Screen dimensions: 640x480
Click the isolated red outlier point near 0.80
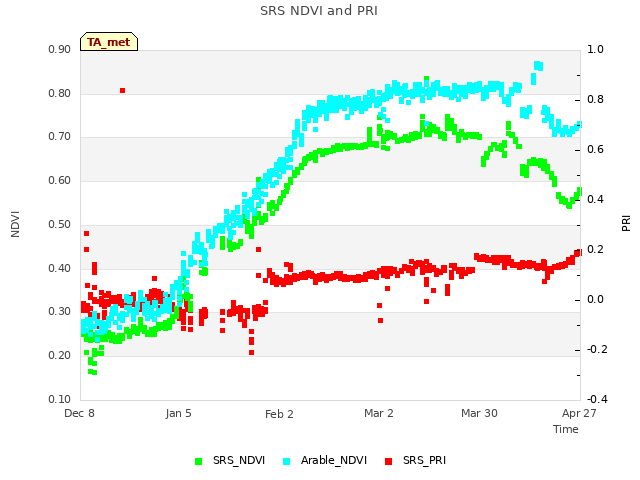tap(122, 91)
